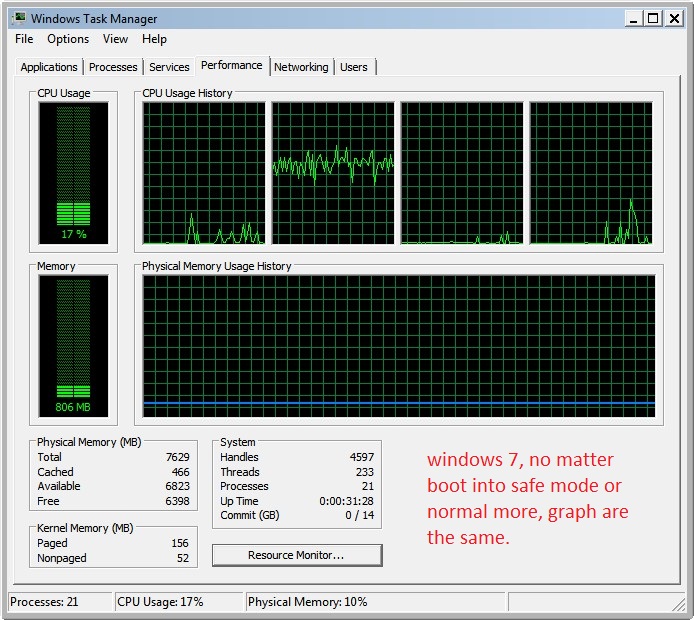Click status bar text CPU Usage: 17%

pos(160,602)
